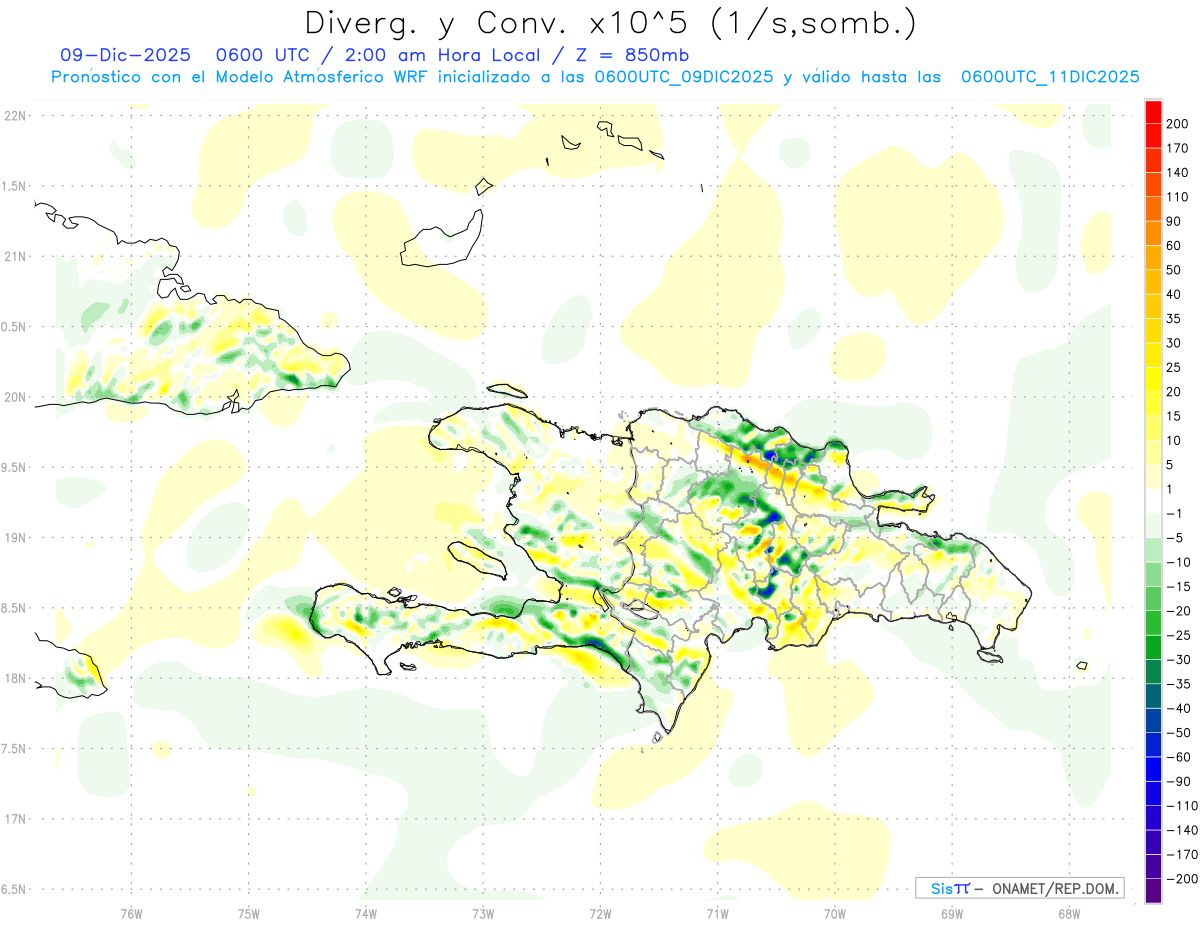Click the longitude axis label '73W'
Image resolution: width=1200 pixels, height=927 pixels.
click(x=483, y=914)
